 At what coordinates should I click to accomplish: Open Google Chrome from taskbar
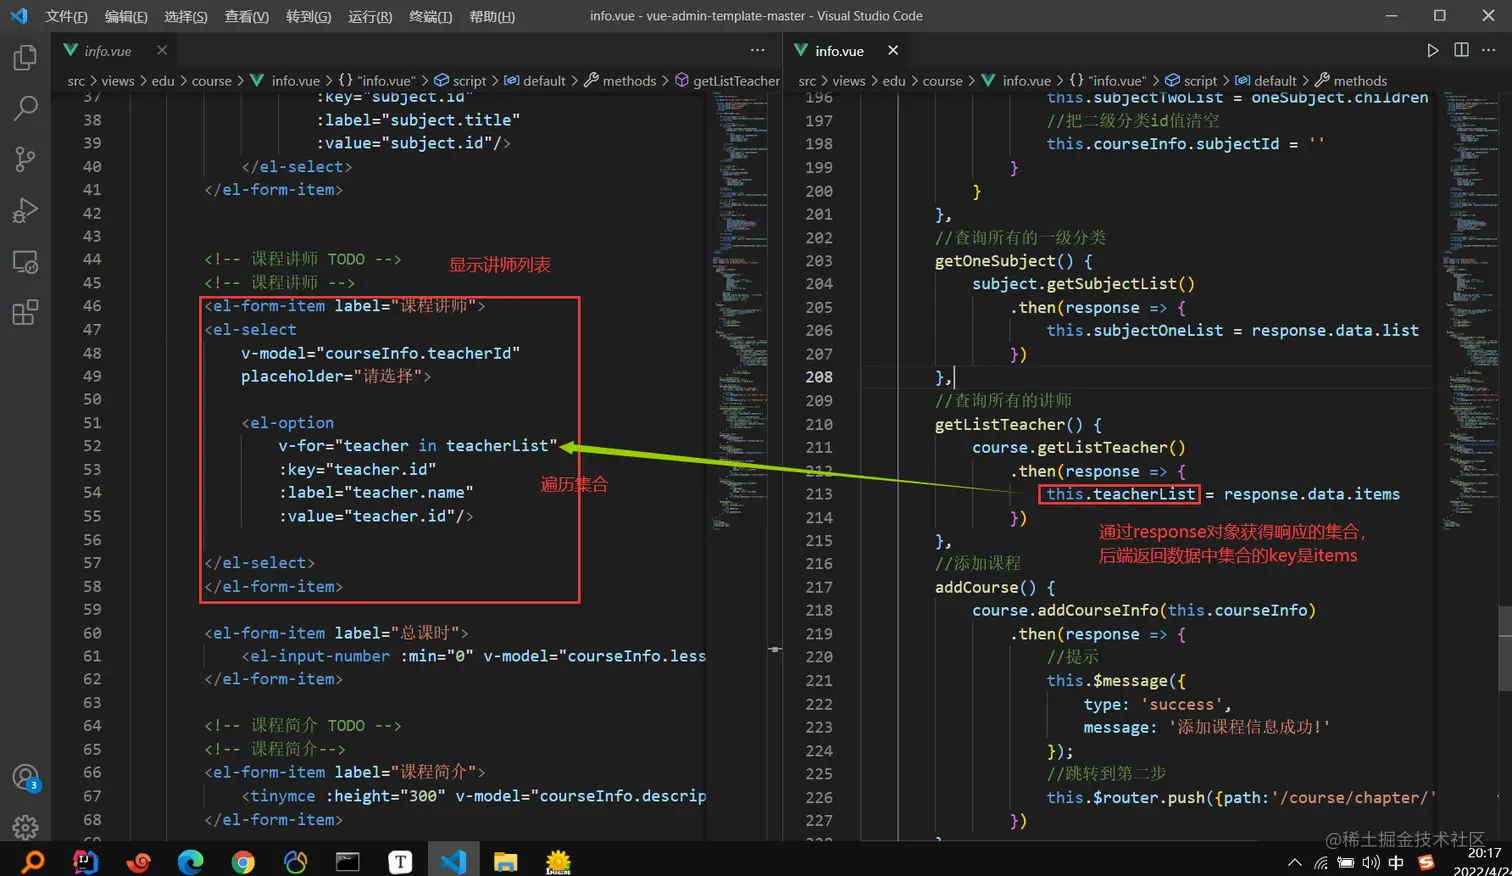pyautogui.click(x=243, y=861)
